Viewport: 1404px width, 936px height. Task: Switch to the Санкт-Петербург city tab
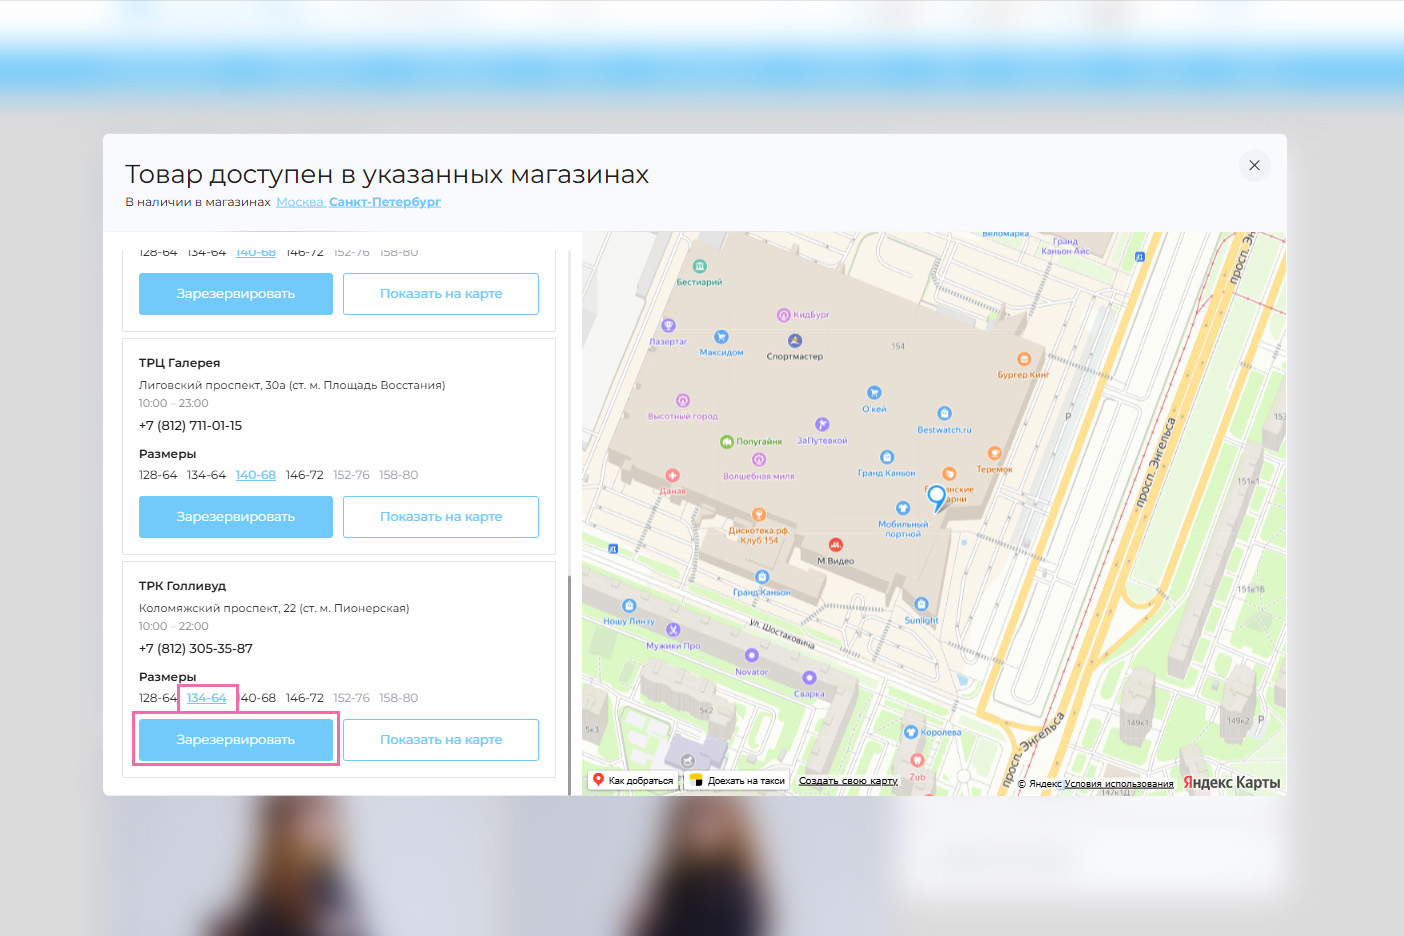point(385,202)
